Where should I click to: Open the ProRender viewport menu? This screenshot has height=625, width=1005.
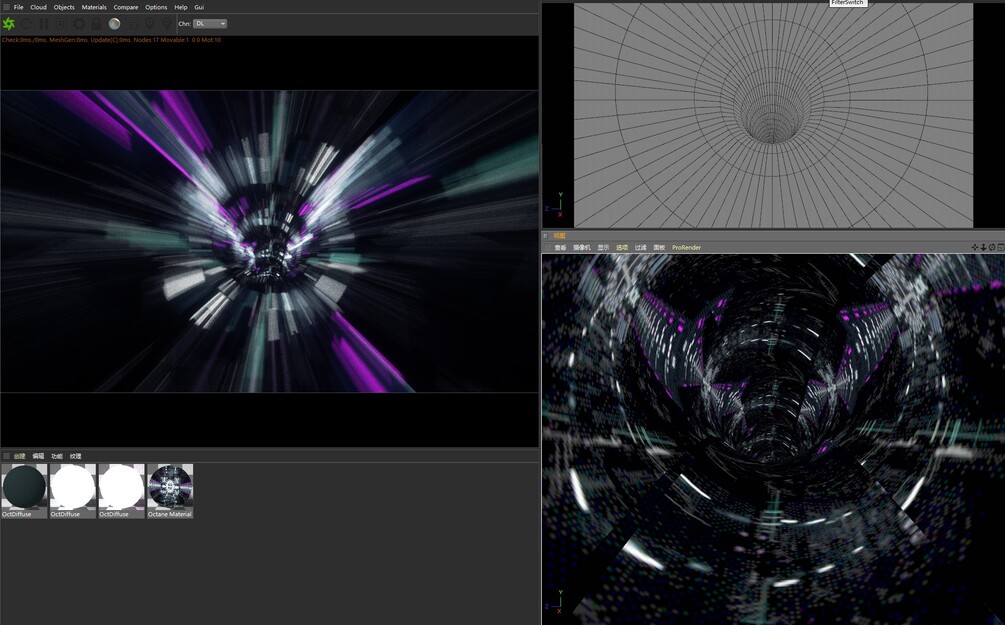click(686, 247)
